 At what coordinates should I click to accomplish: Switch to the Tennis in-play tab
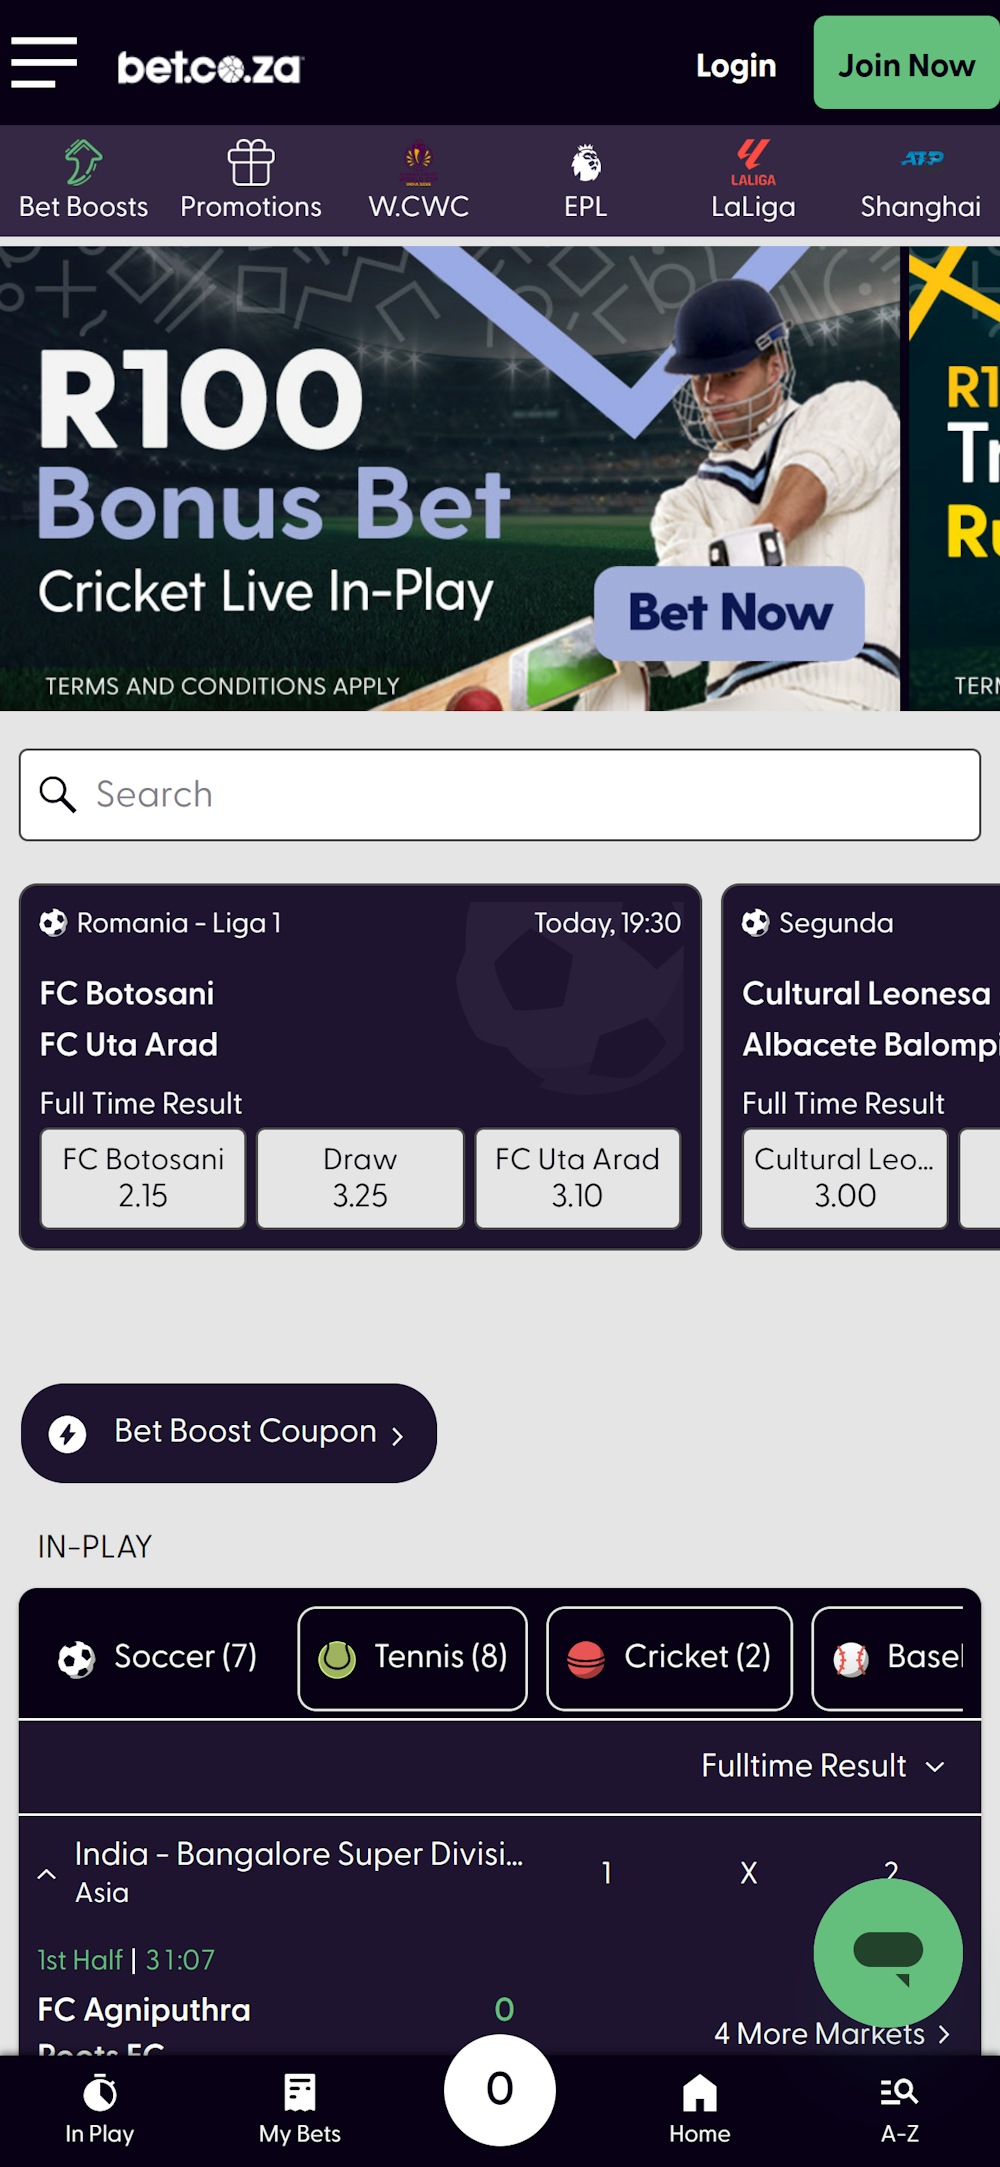[x=411, y=1657]
